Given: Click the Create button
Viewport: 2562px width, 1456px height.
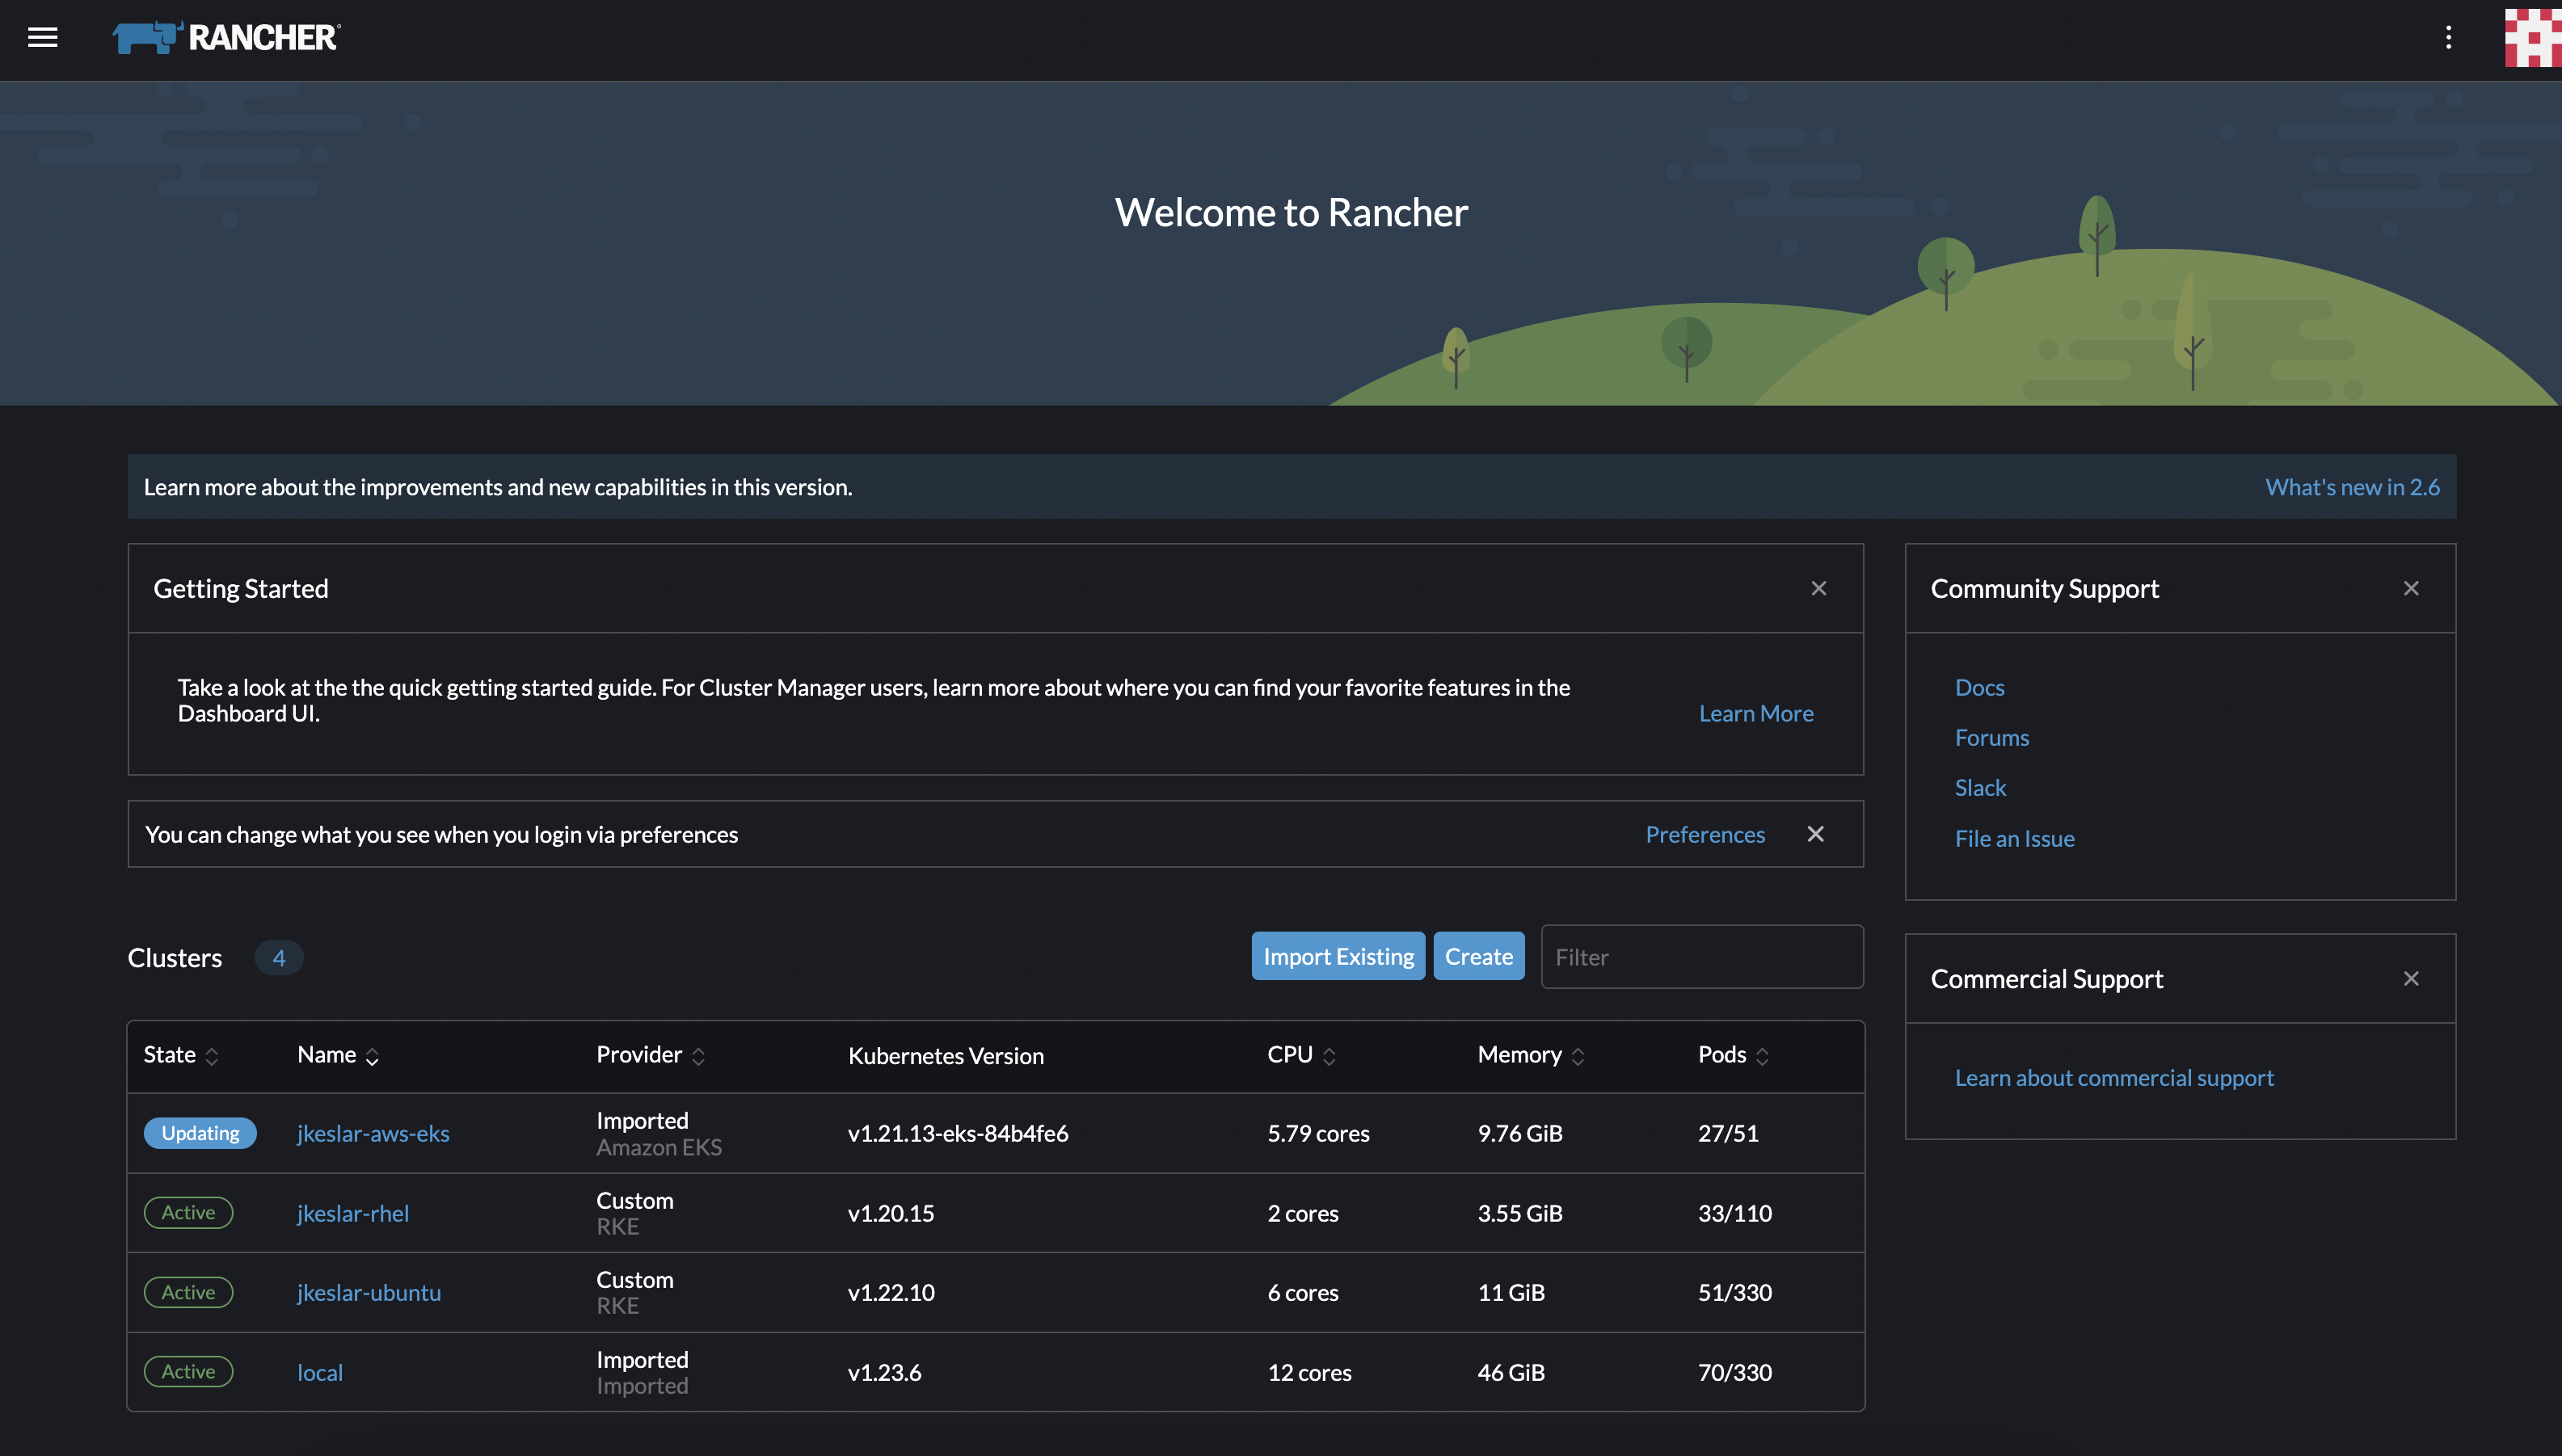Looking at the screenshot, I should [1479, 956].
